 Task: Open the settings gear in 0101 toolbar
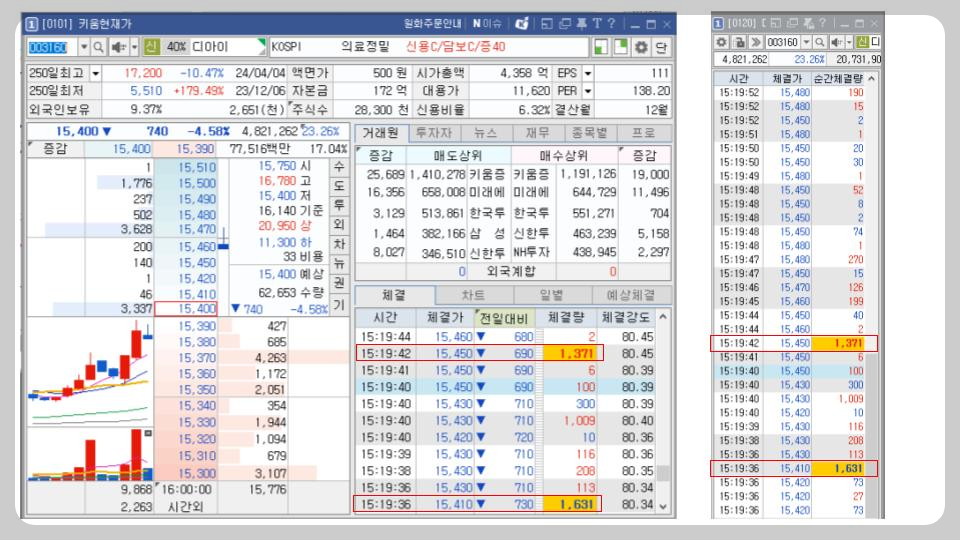(x=641, y=47)
